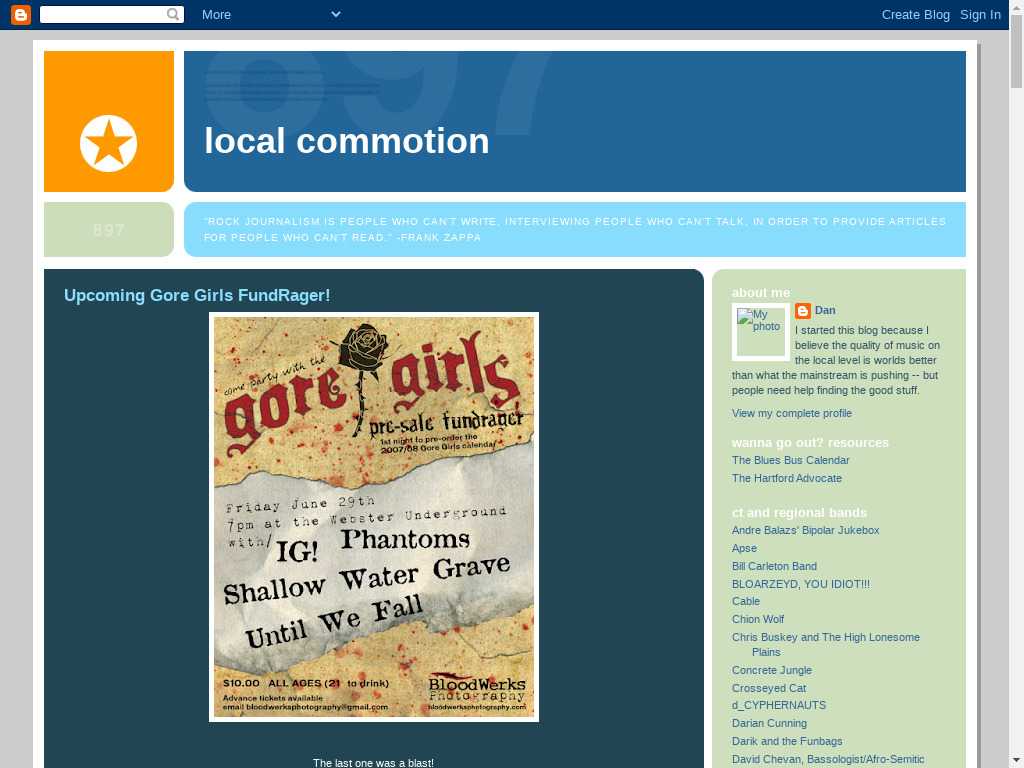The height and width of the screenshot is (768, 1024).
Task: Open the local commotion blog title
Action: (347, 141)
